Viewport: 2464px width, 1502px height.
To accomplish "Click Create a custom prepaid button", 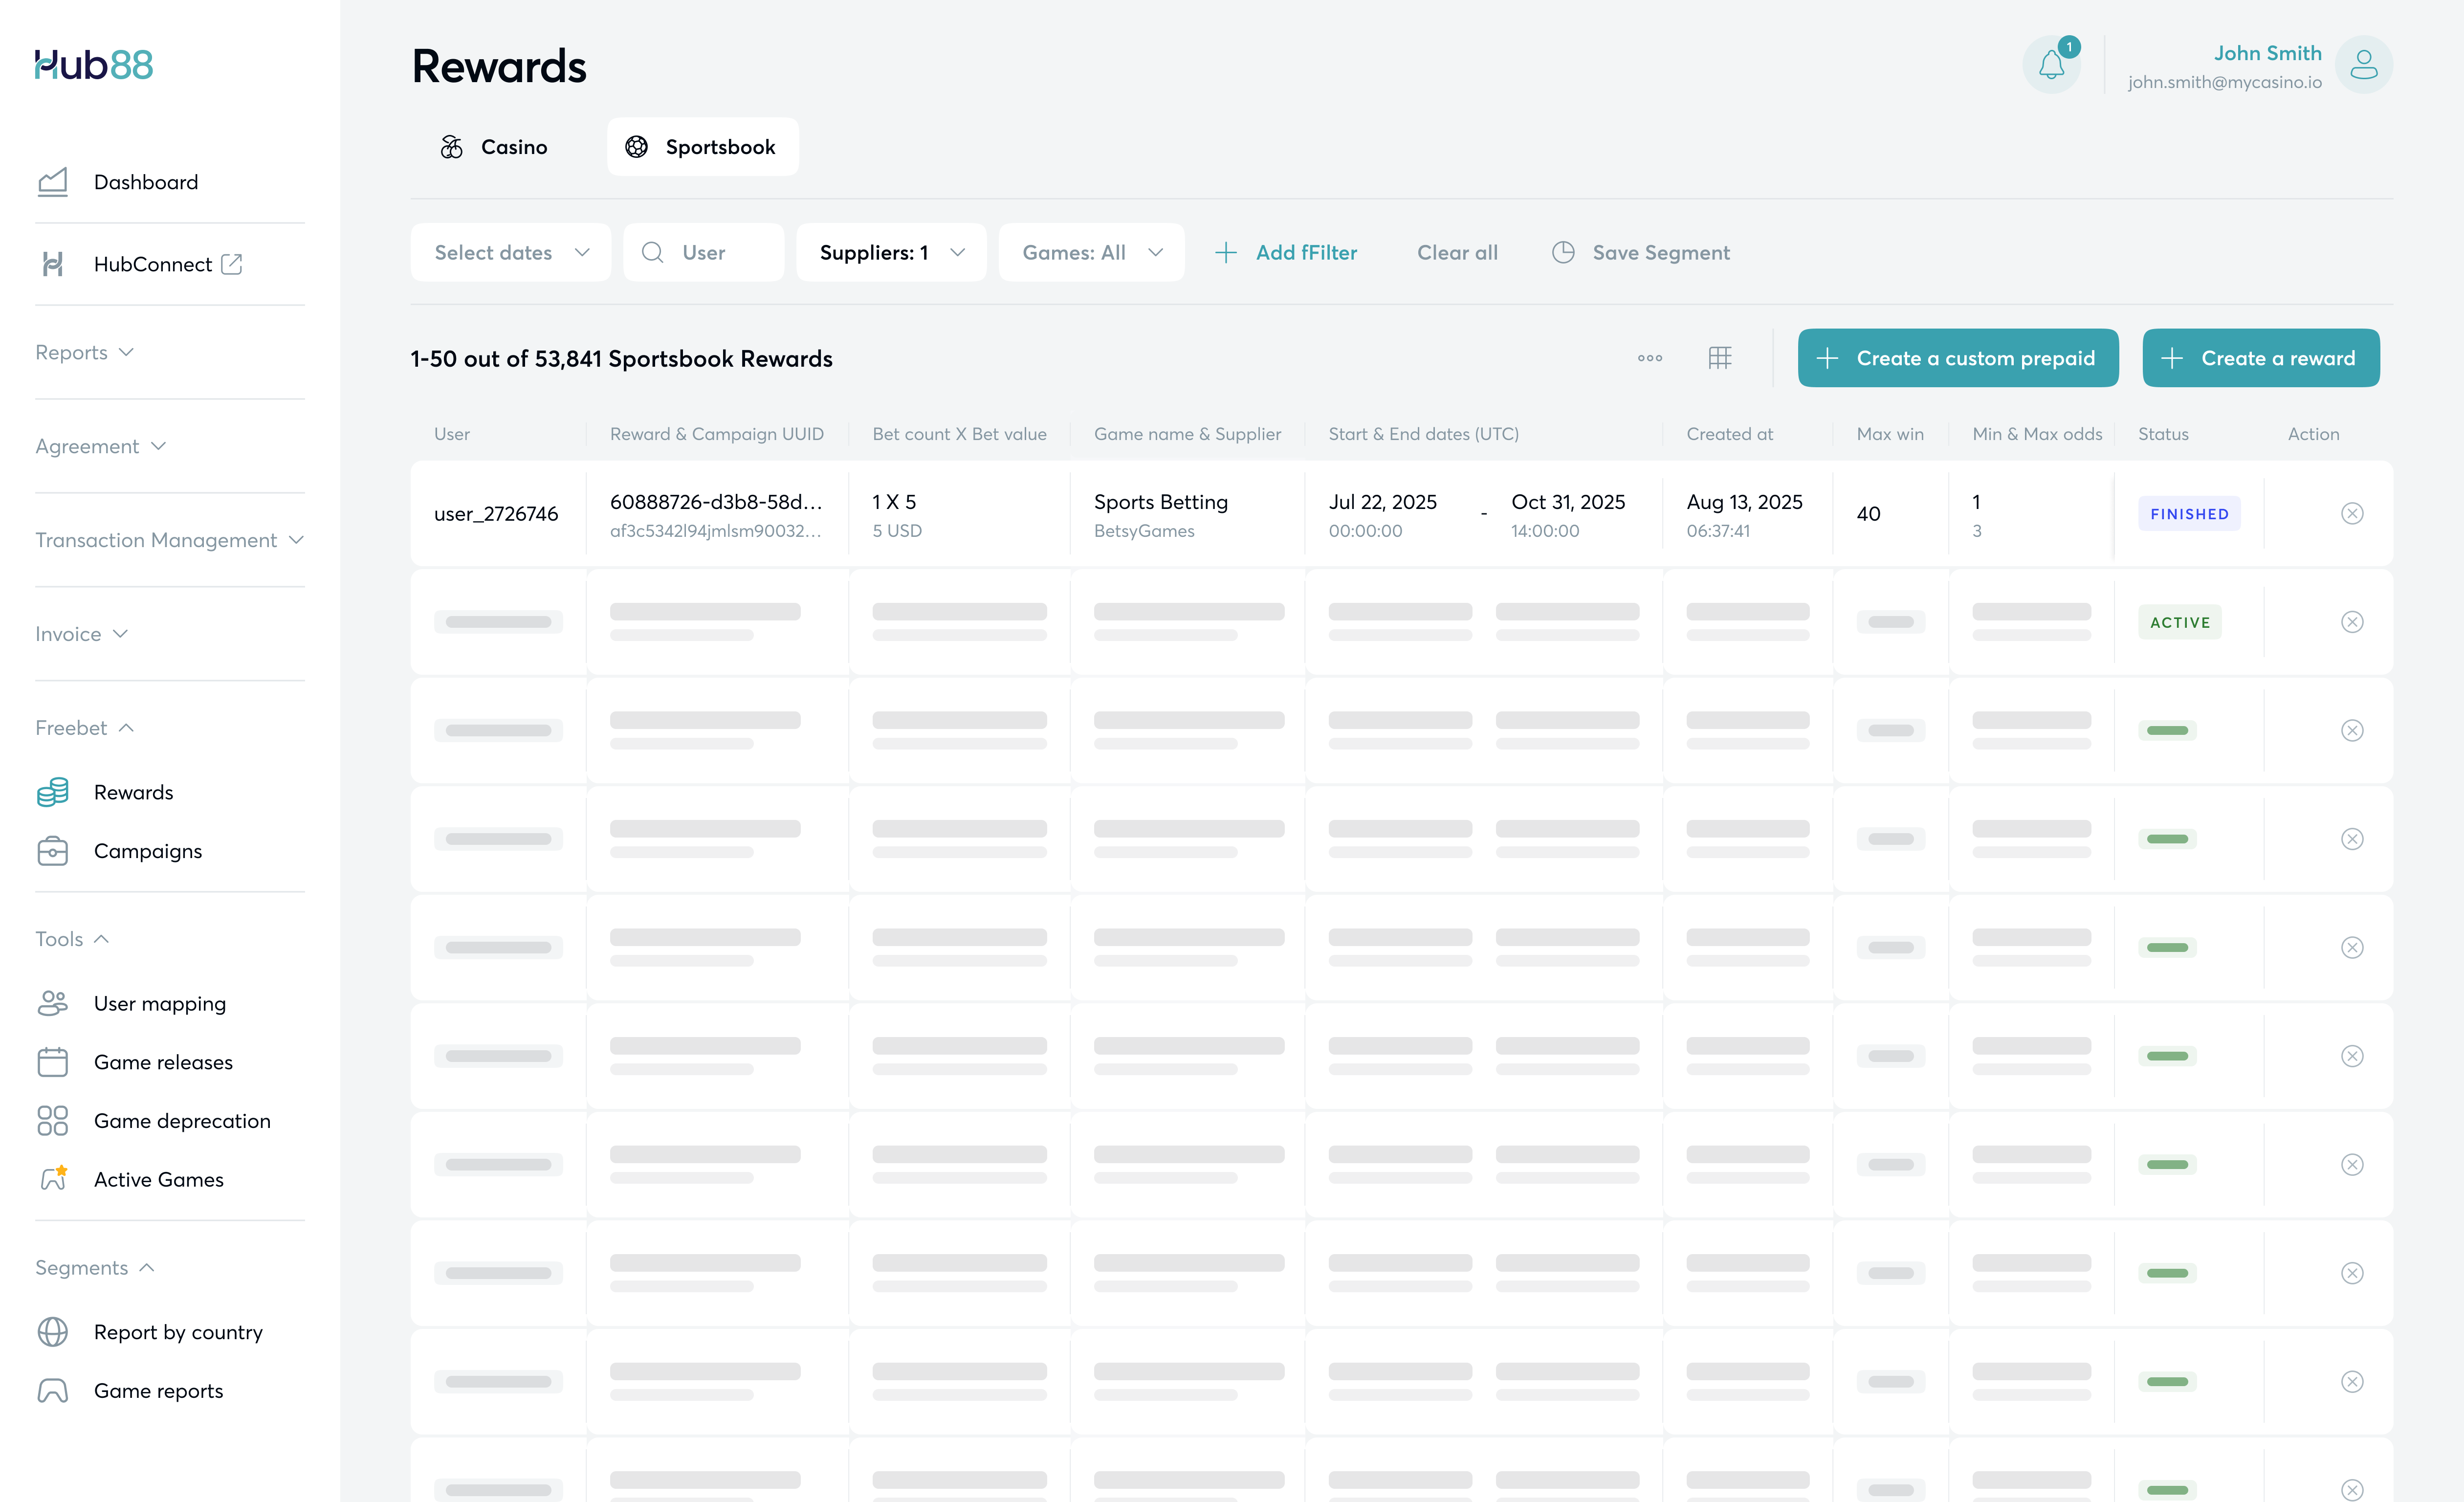I will 1957,358.
